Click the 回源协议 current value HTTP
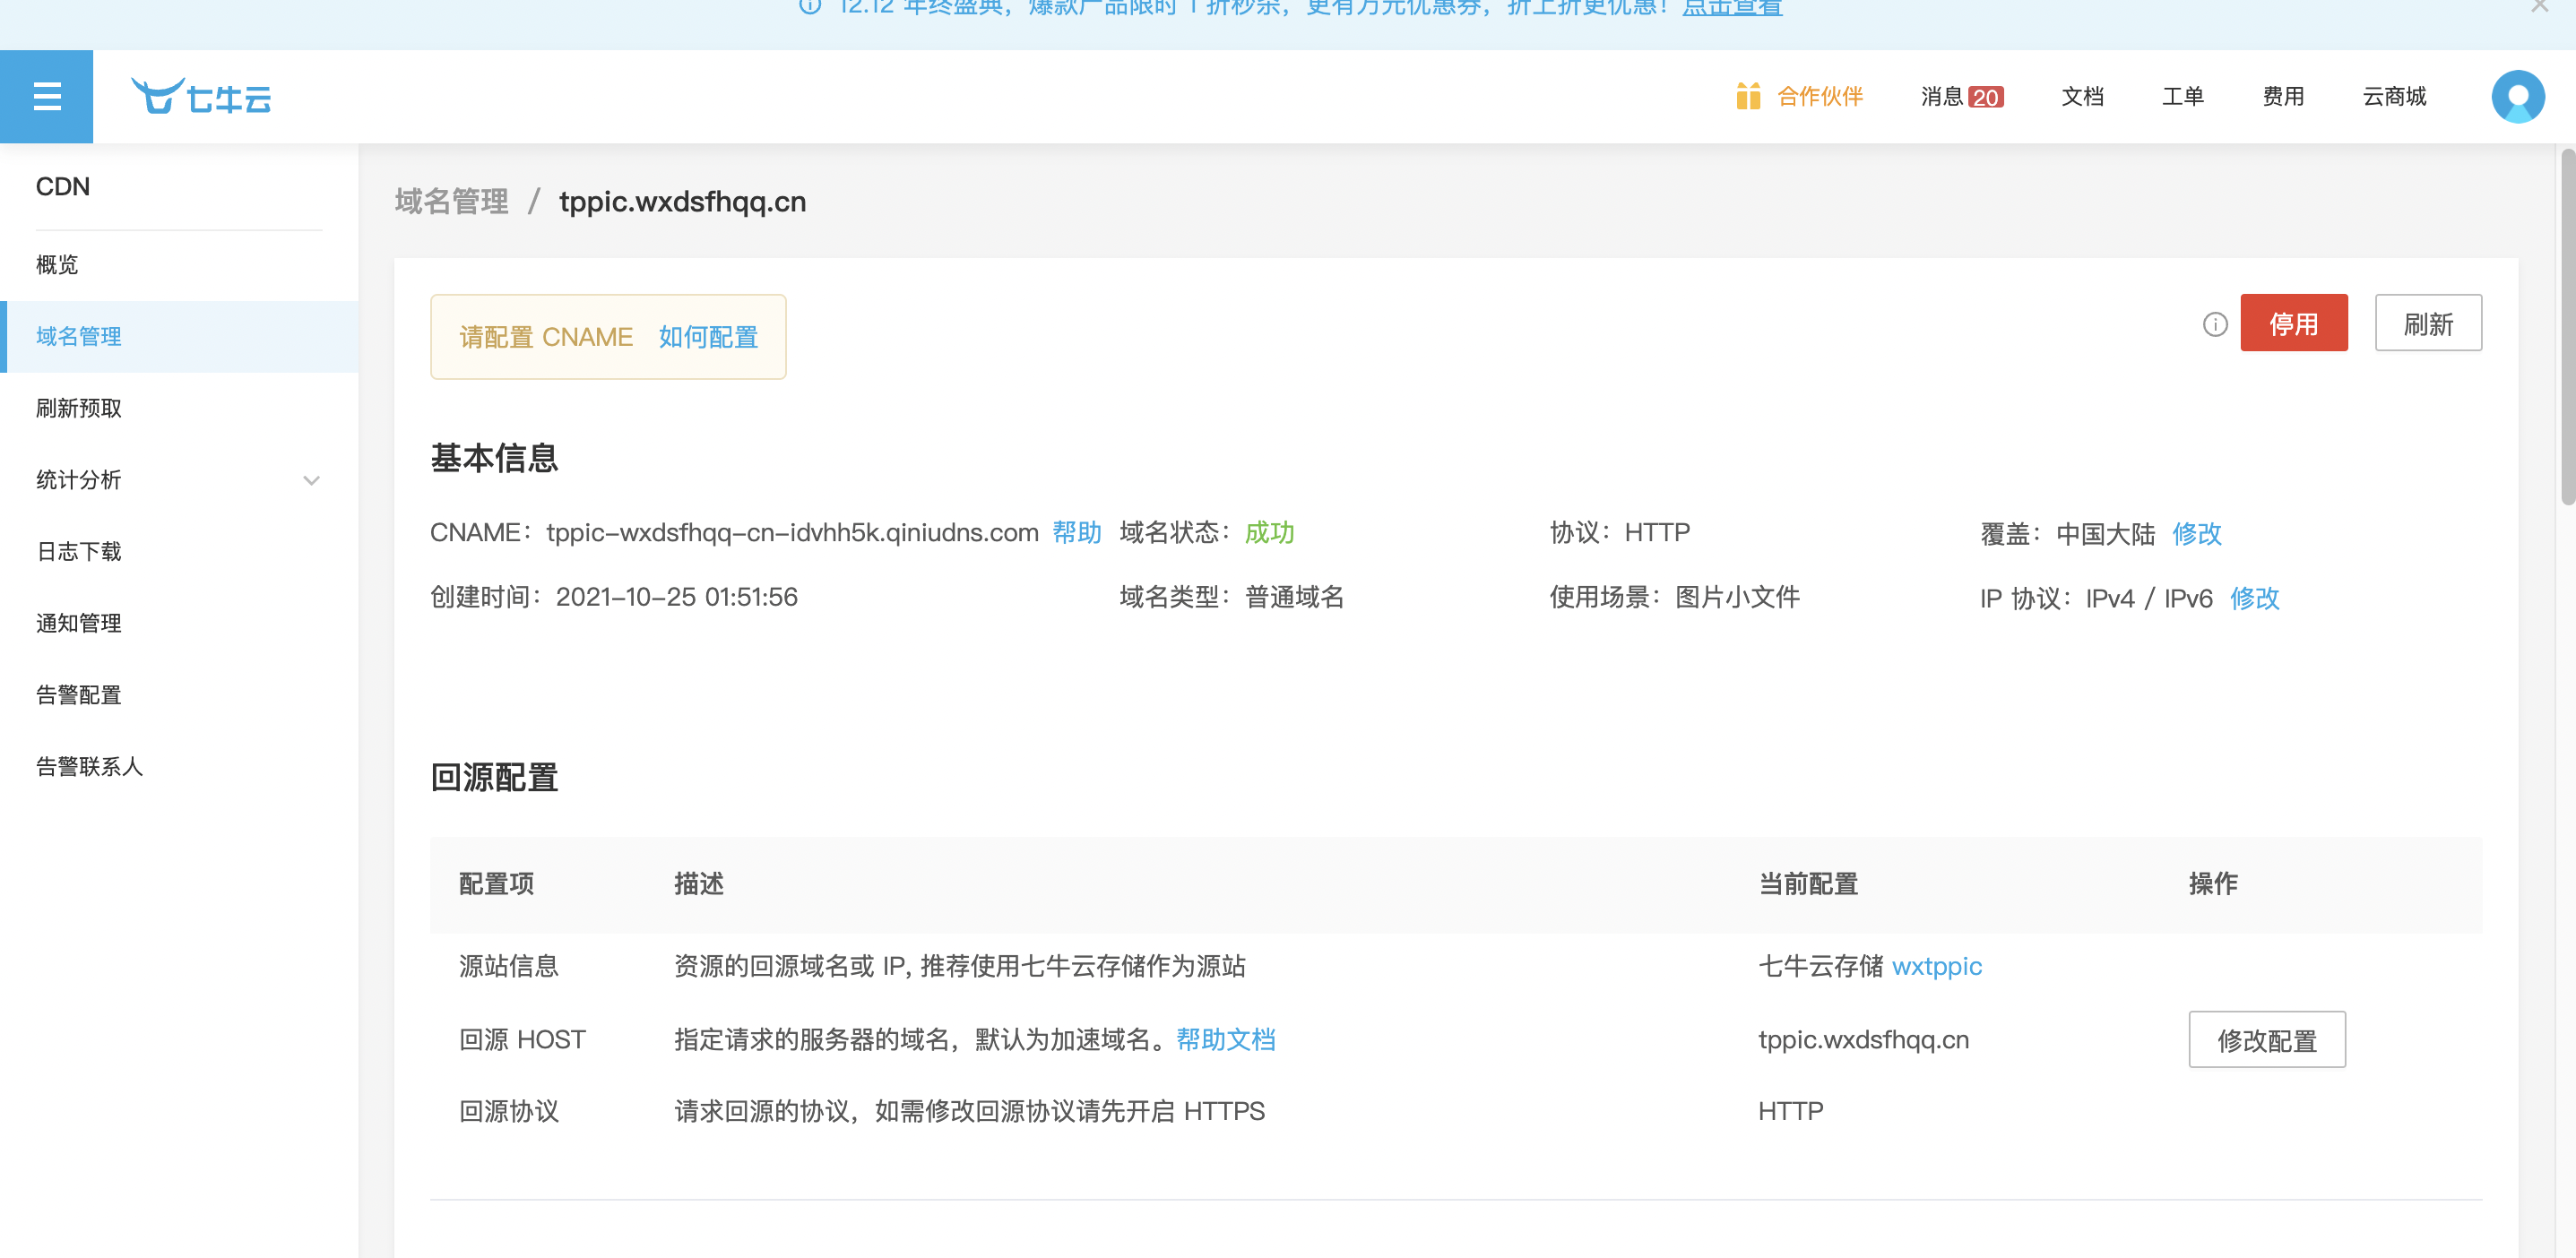The image size is (2576, 1258). 1790,1111
